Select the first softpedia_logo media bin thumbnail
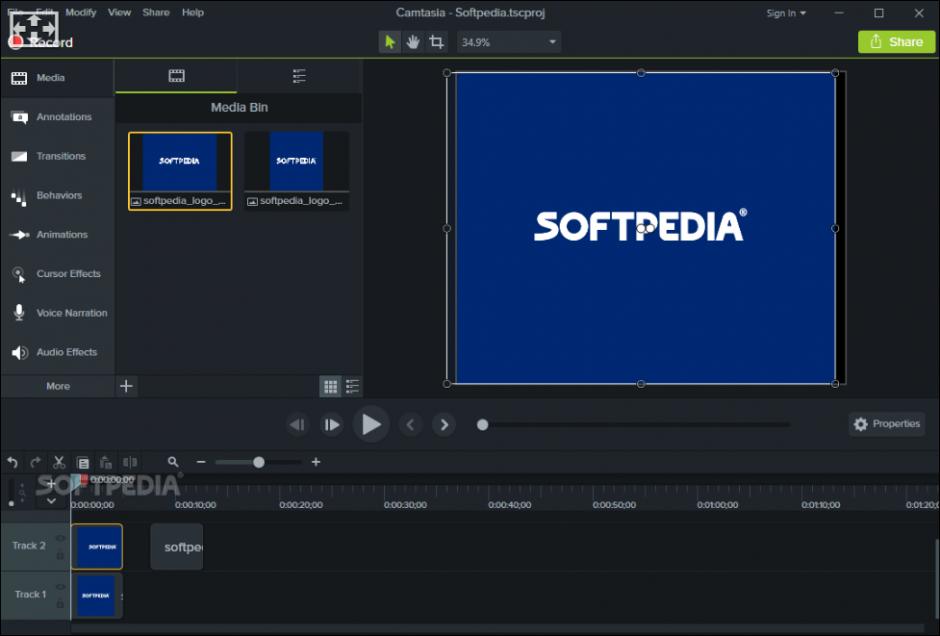This screenshot has height=636, width=940. pyautogui.click(x=180, y=171)
